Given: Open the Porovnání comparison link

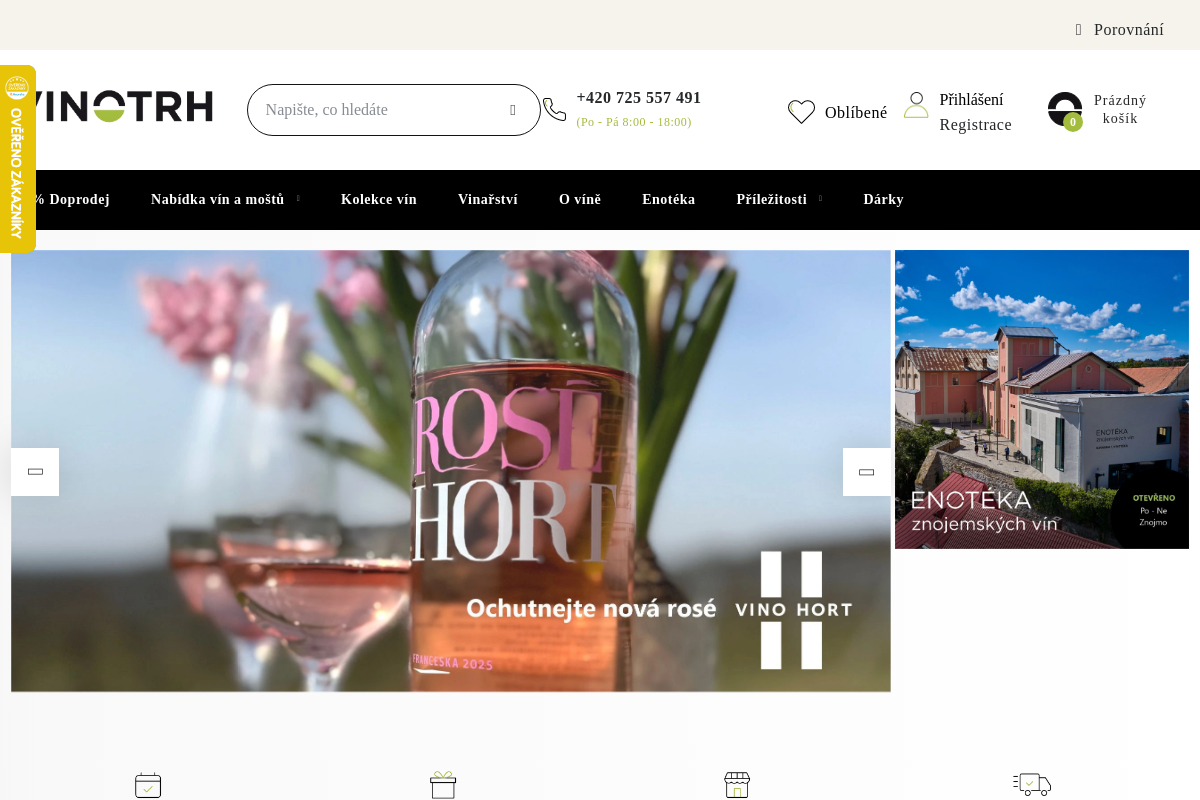Looking at the screenshot, I should pos(1128,30).
